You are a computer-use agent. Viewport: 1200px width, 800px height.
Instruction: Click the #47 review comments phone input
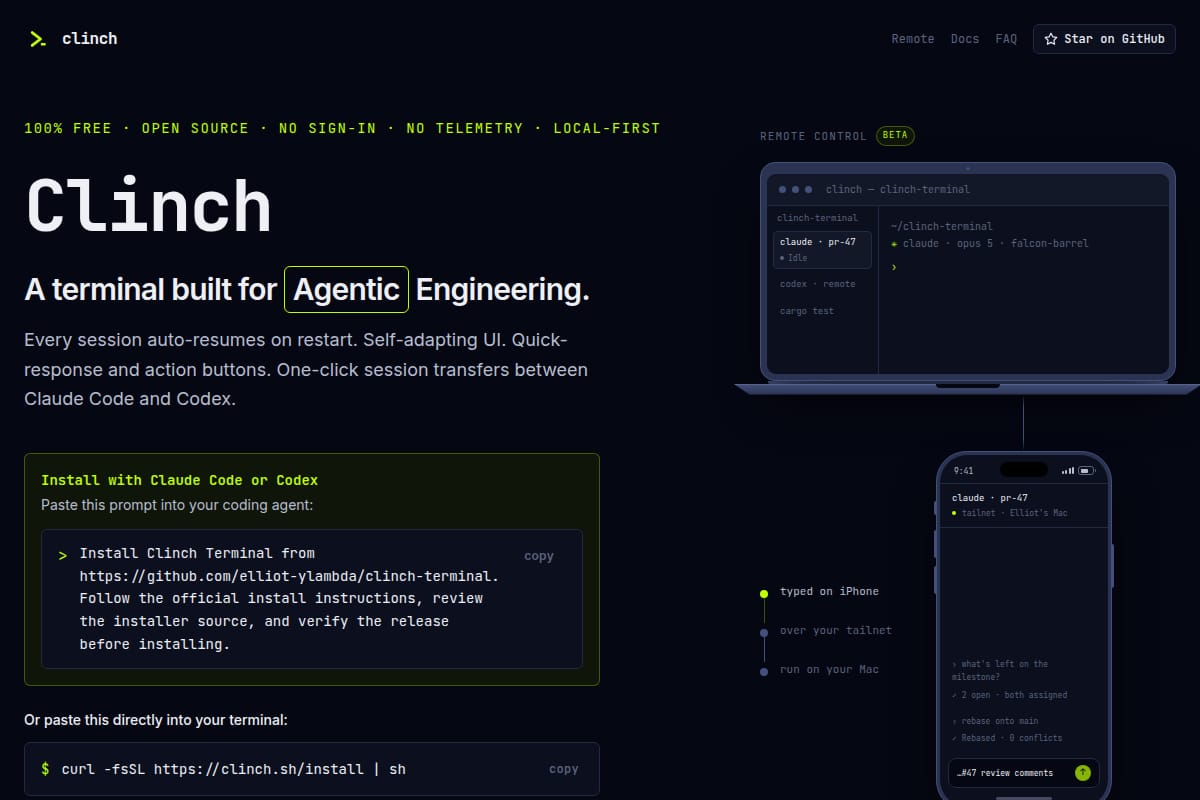tap(1023, 772)
